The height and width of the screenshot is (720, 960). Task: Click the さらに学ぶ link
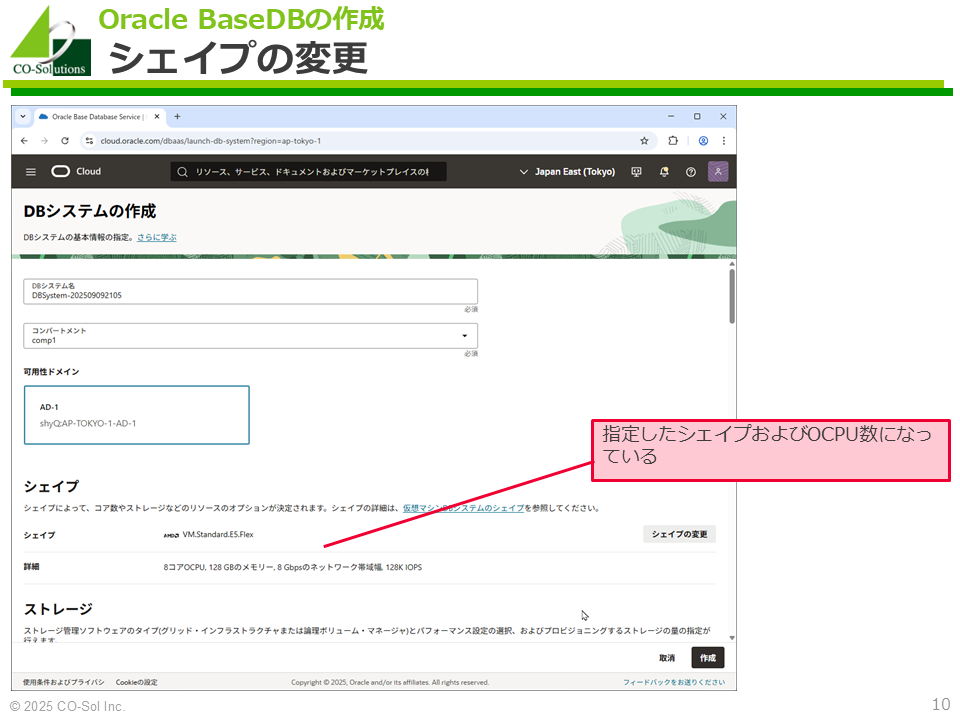coord(157,238)
